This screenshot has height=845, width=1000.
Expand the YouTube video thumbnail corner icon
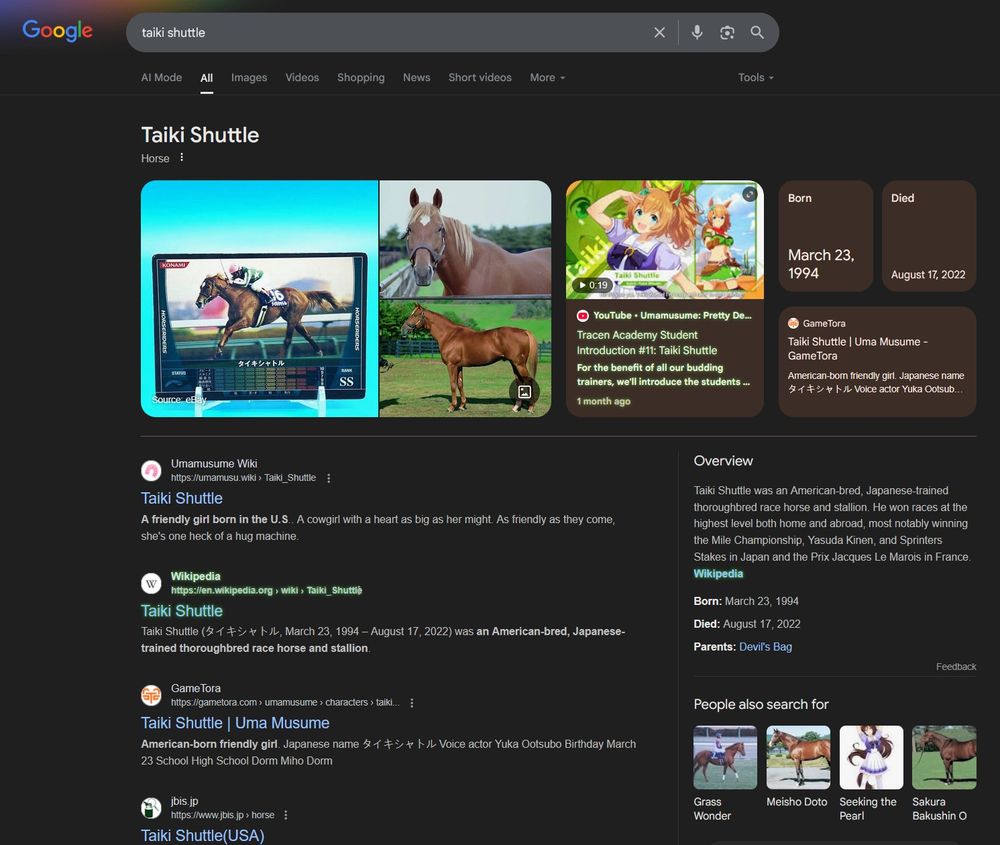coord(749,194)
